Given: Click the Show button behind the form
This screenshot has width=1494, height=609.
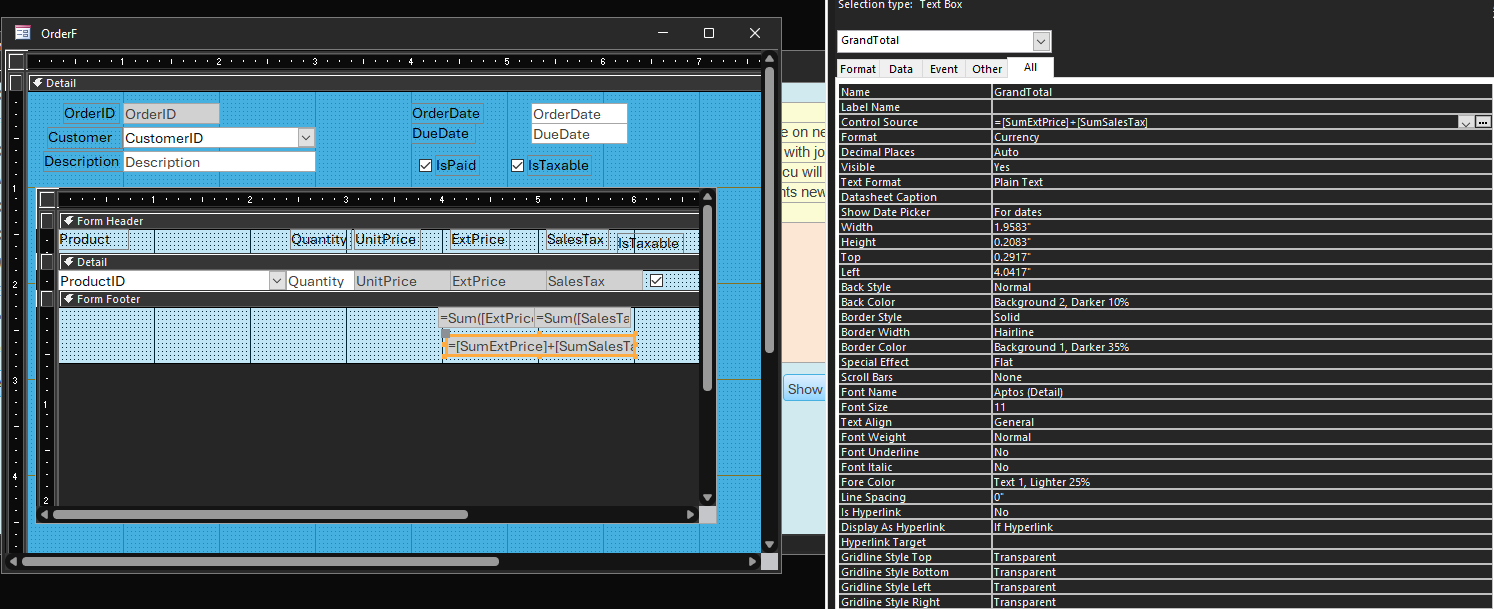Looking at the screenshot, I should [x=804, y=389].
